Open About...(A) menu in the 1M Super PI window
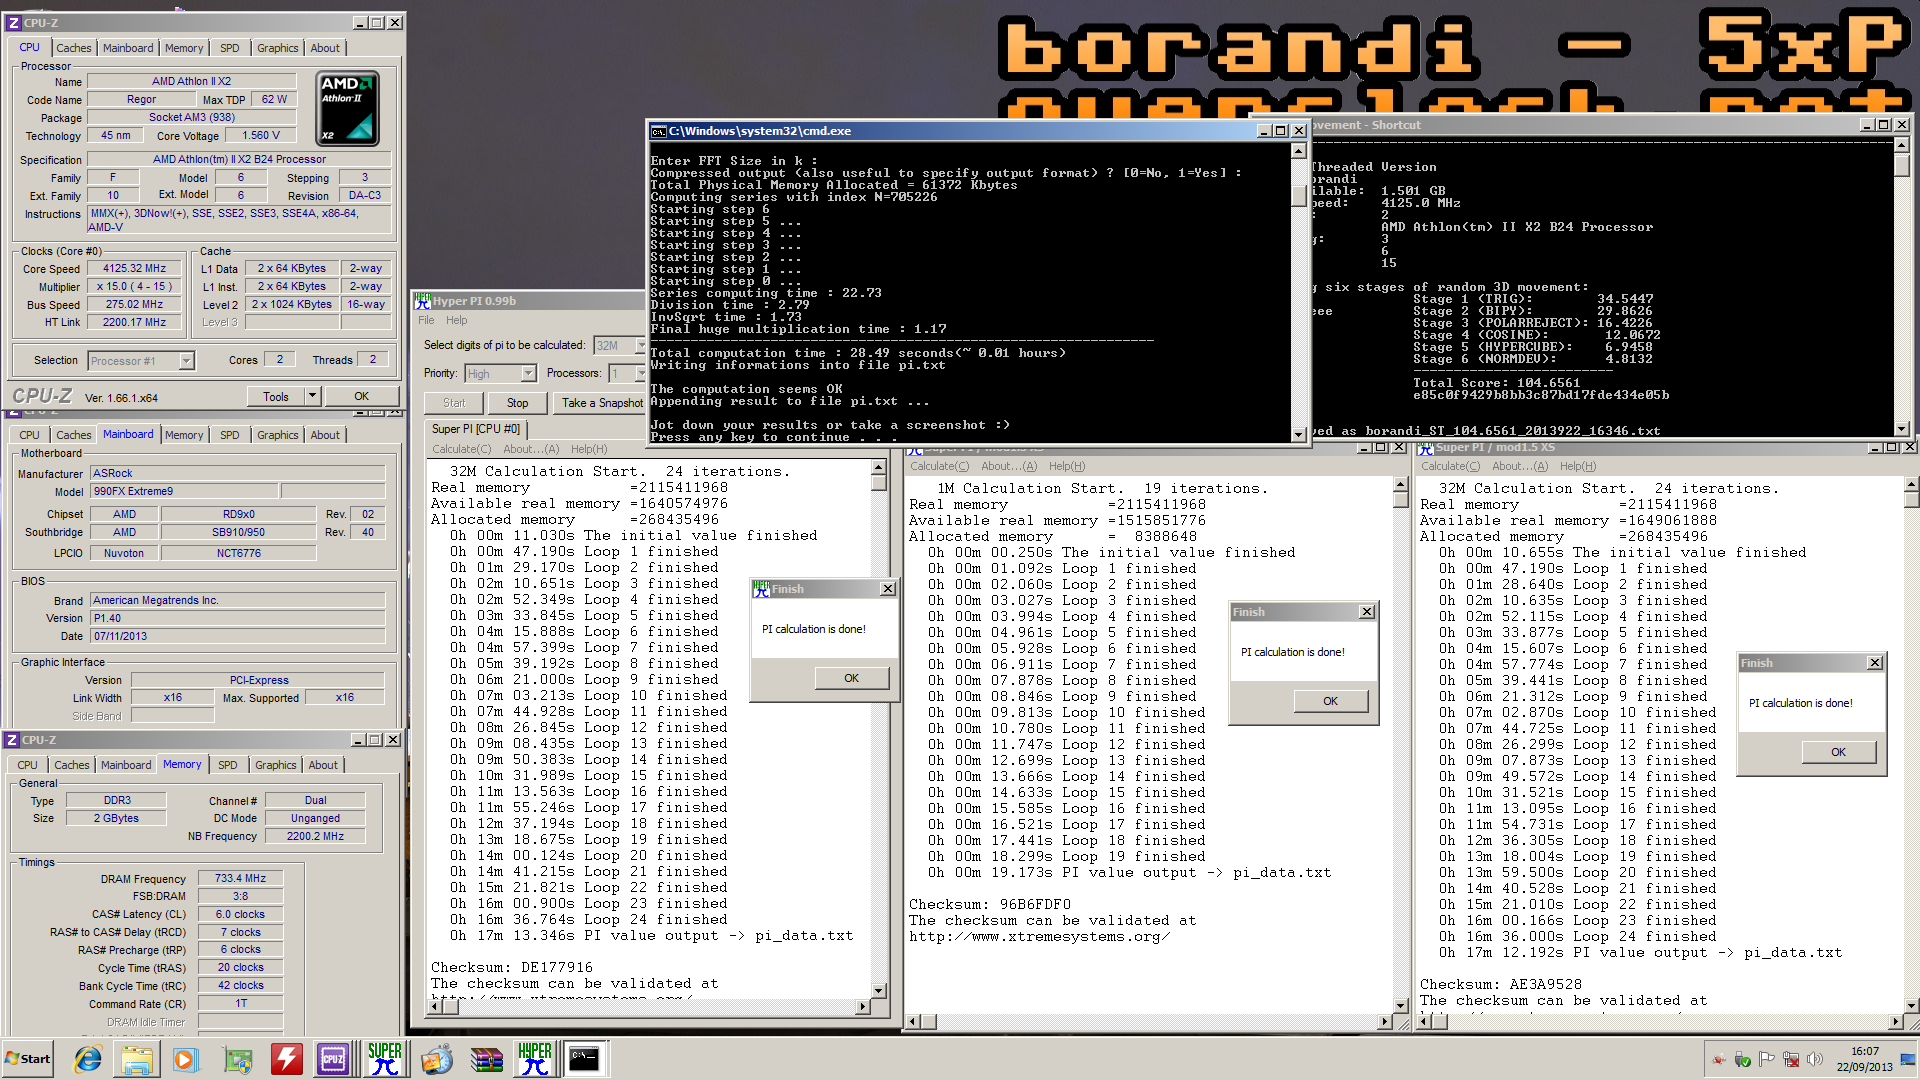Screen dimensions: 1920x1080 coord(1009,466)
